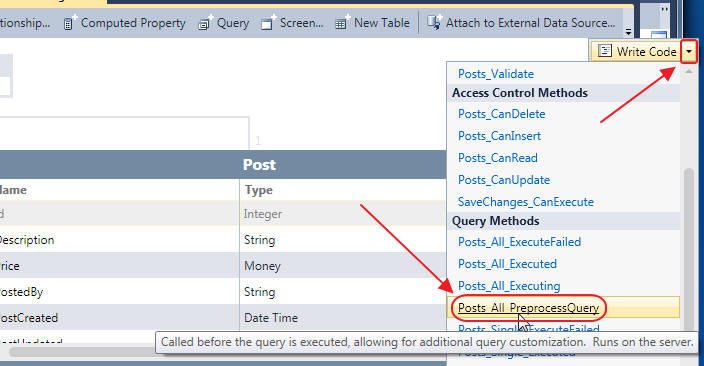Viewport: 704px width, 366px height.
Task: Choose Posts_CanInsert access control method
Action: (499, 136)
